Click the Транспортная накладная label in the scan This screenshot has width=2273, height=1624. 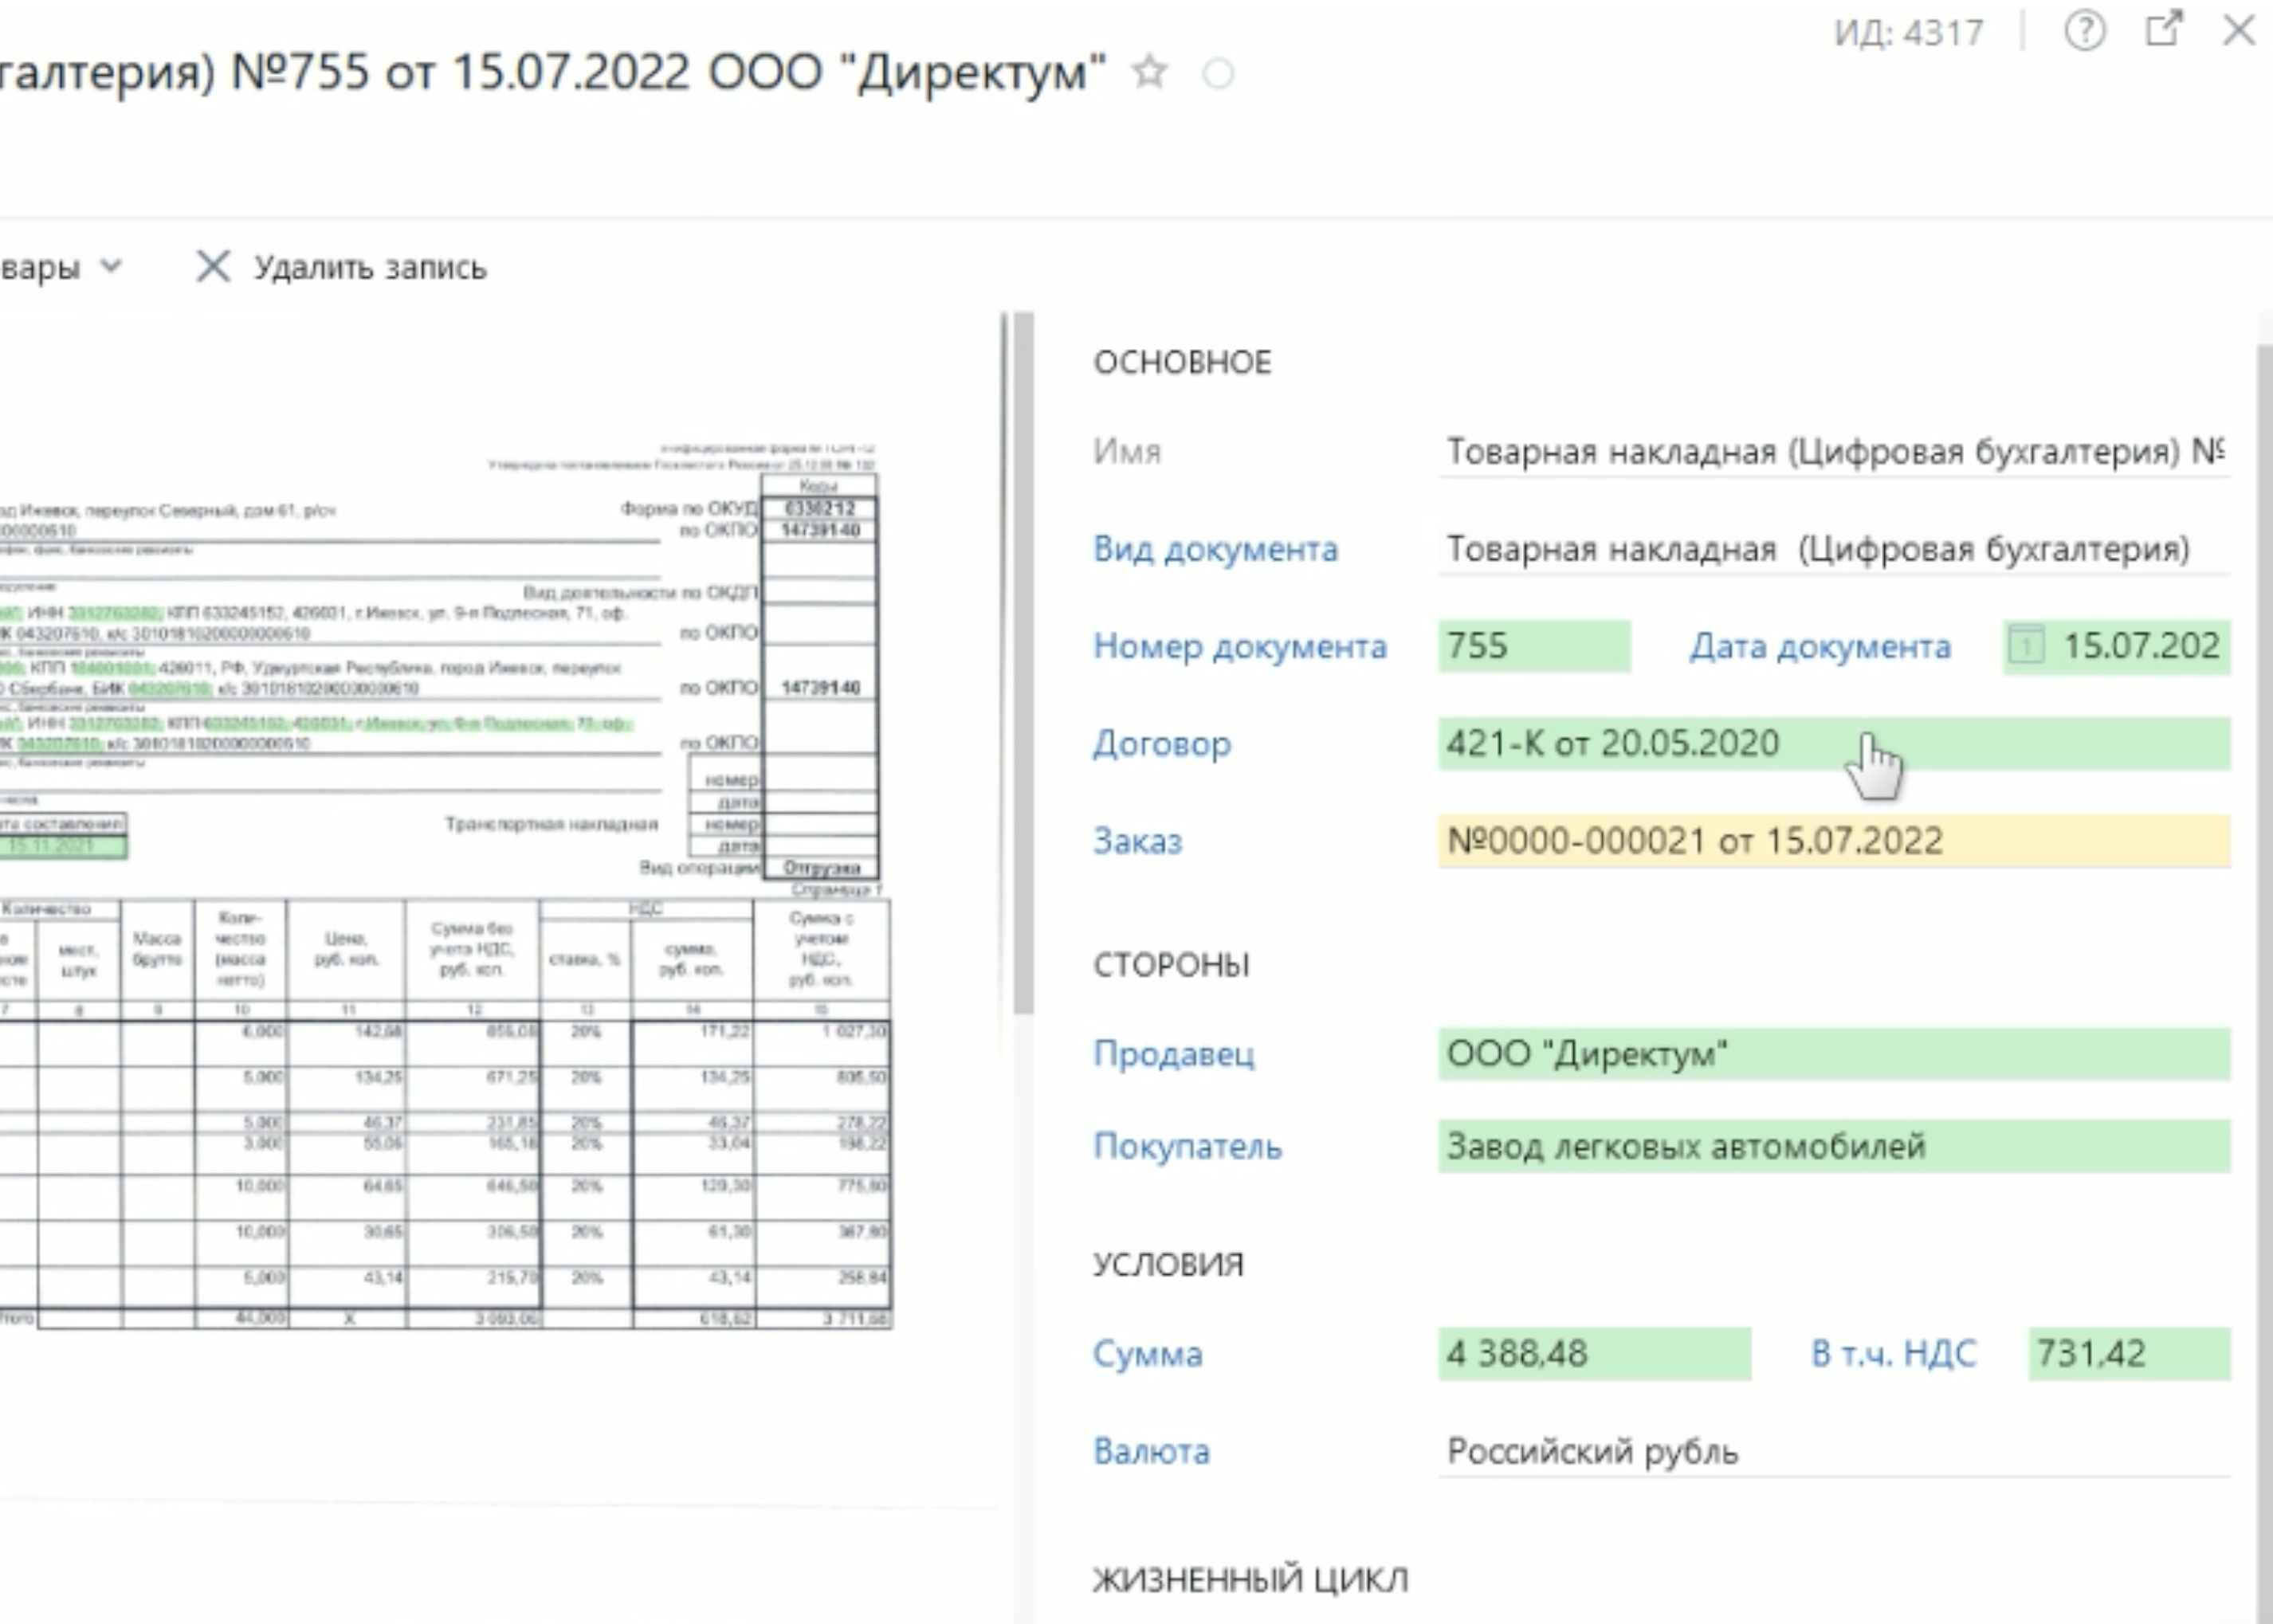coord(551,824)
